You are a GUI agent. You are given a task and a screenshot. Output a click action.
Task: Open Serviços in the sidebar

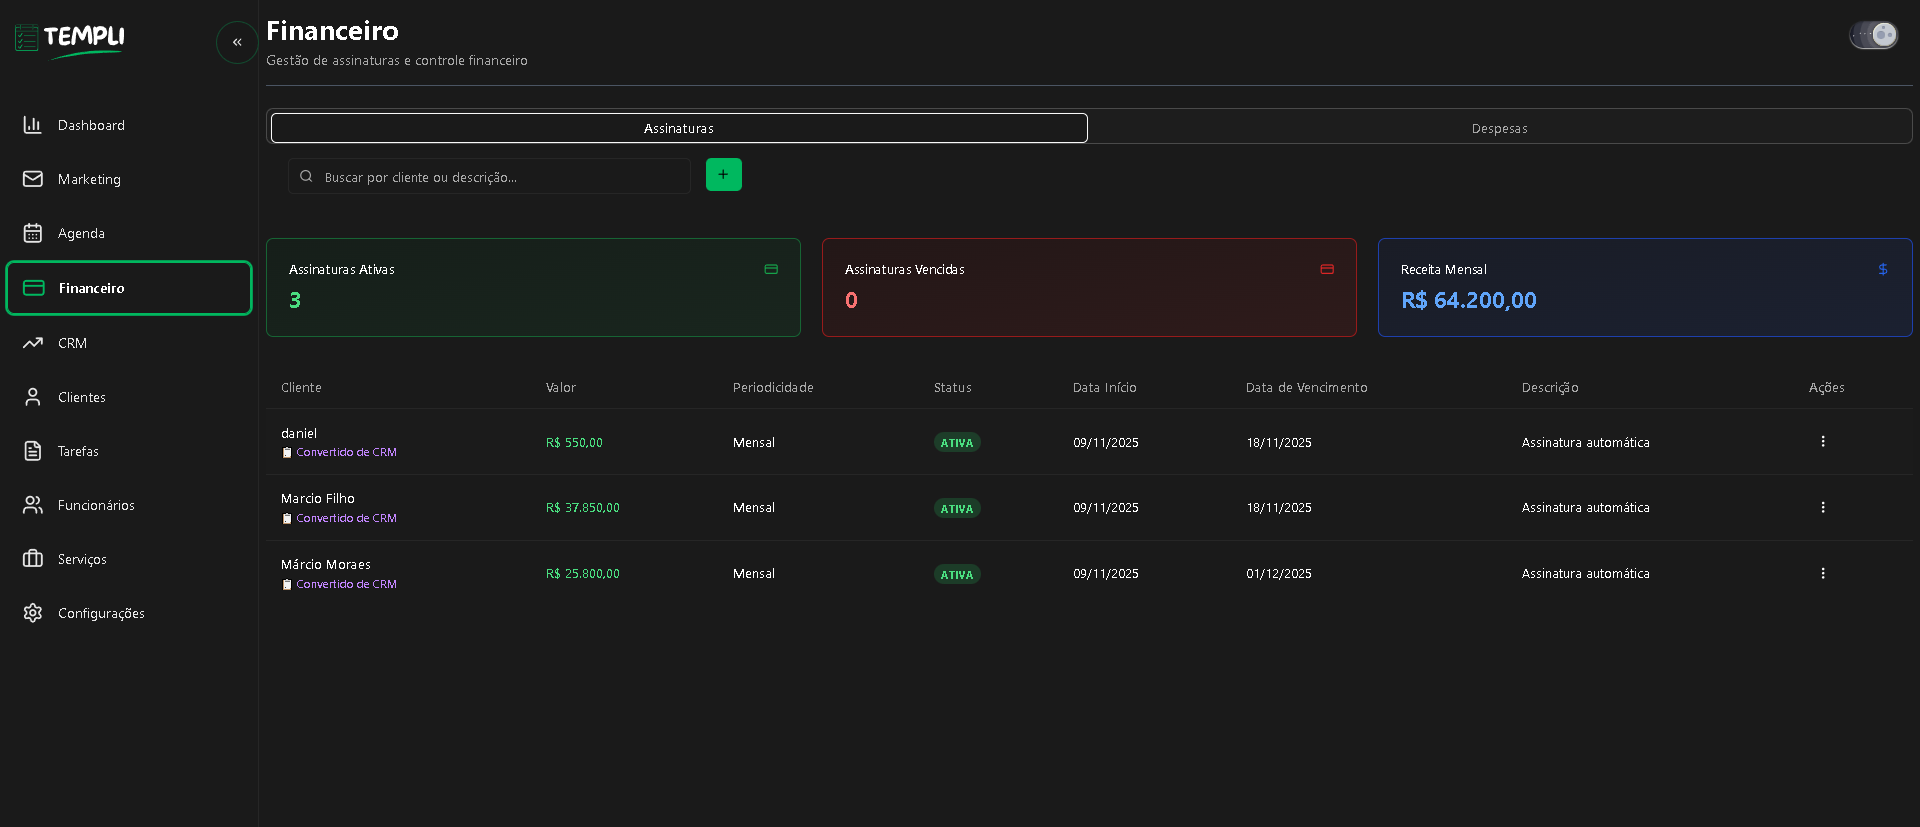tap(129, 559)
